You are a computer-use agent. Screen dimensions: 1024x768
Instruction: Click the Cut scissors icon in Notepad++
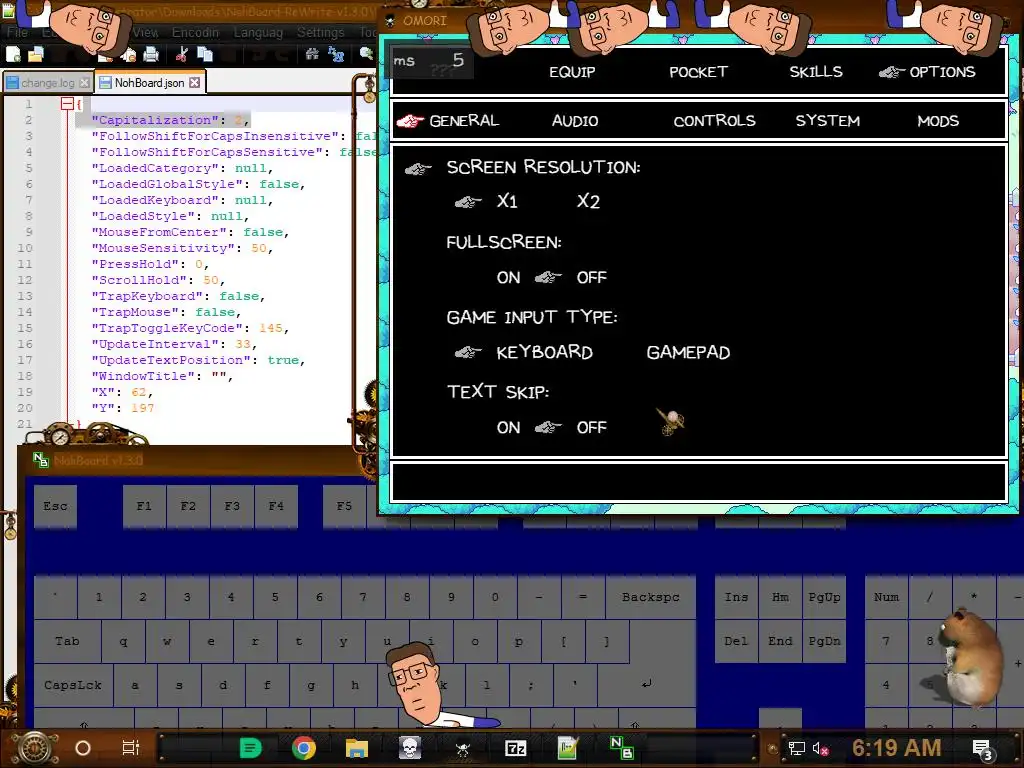coord(182,55)
